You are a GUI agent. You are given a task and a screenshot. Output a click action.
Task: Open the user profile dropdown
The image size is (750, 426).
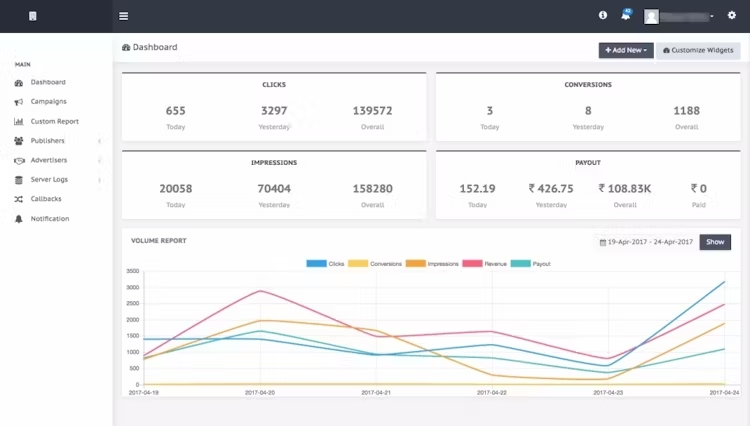tap(679, 16)
